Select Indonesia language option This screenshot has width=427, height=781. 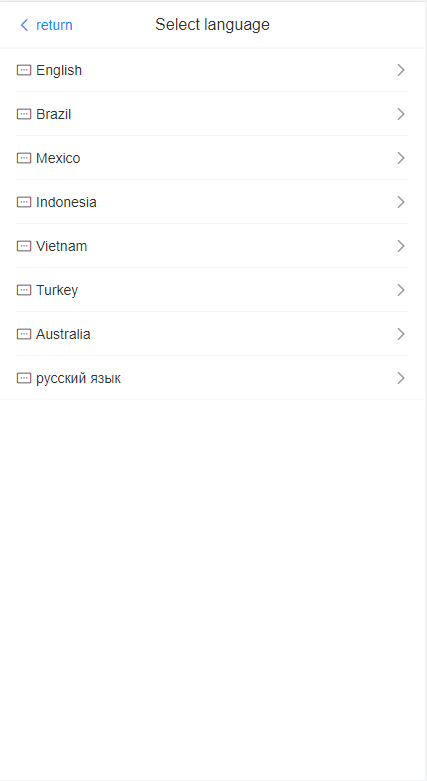coord(212,202)
